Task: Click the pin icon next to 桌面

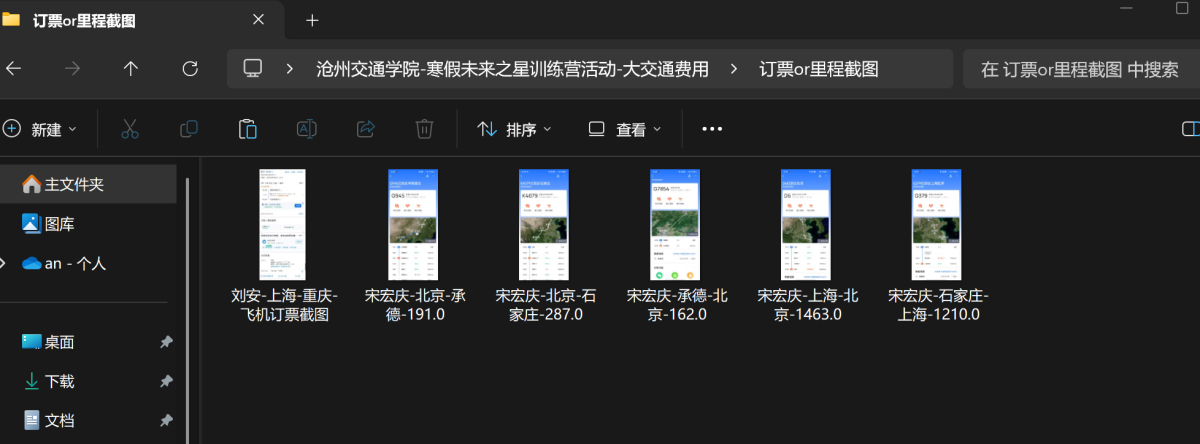Action: pos(166,342)
